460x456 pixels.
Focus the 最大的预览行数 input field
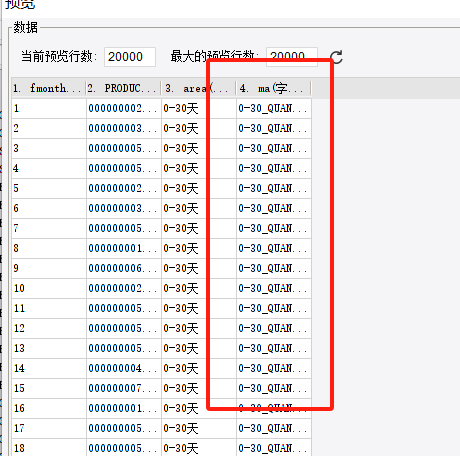(x=292, y=57)
